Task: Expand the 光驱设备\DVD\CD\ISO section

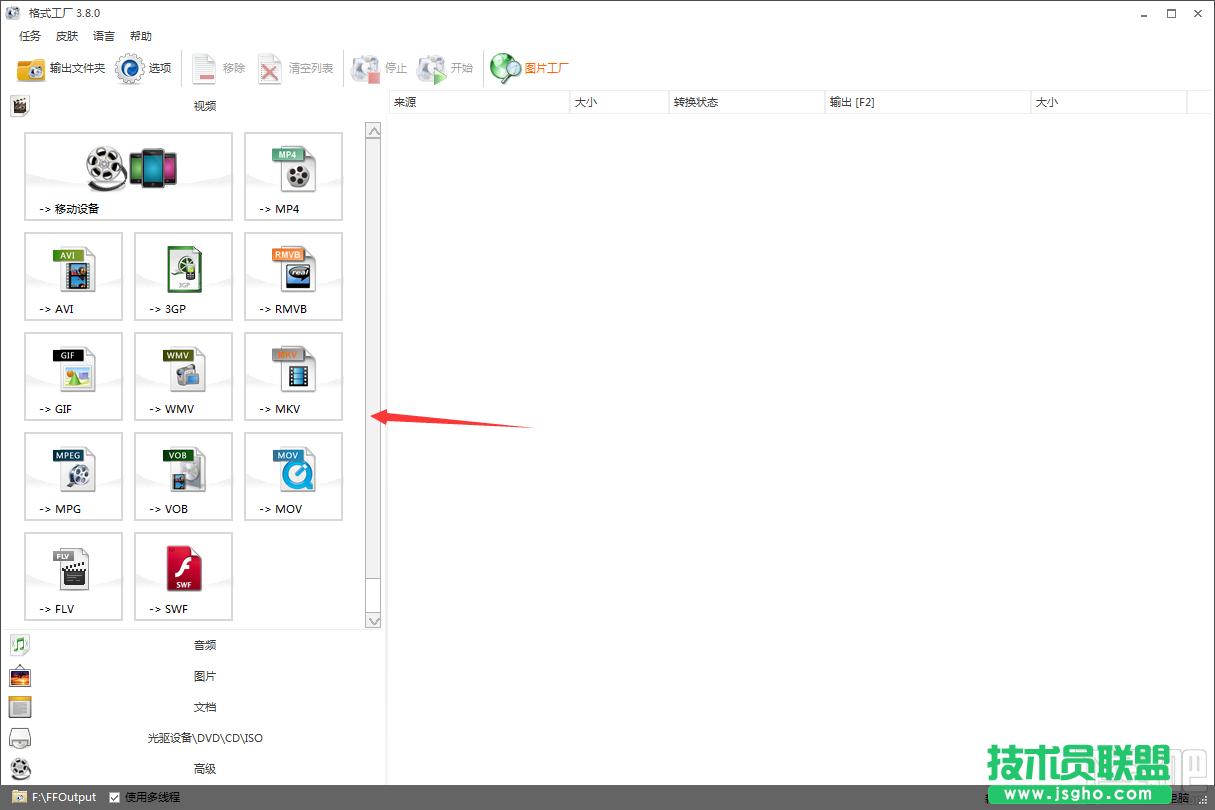Action: (x=204, y=738)
